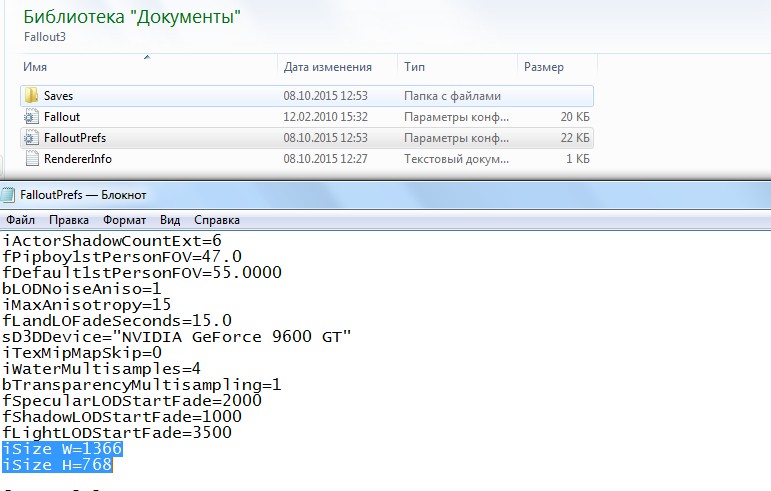Click the highlighted line iSize W=1366
Viewport: 771px width, 491px height.
(x=62, y=449)
